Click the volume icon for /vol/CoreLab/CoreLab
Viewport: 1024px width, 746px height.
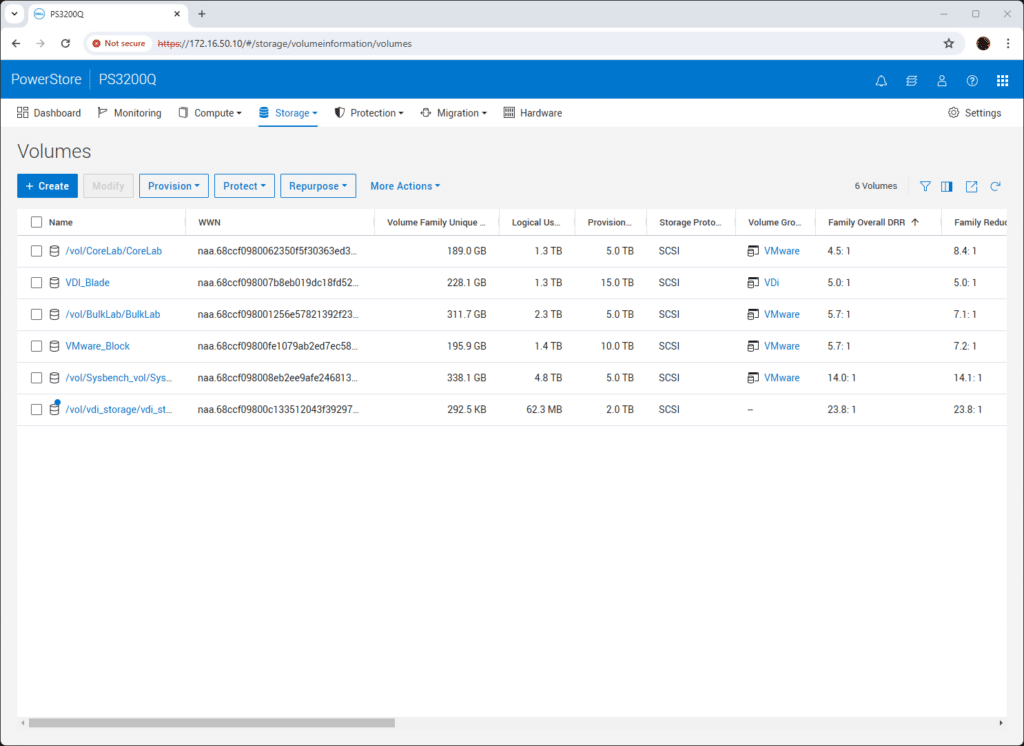pos(55,251)
